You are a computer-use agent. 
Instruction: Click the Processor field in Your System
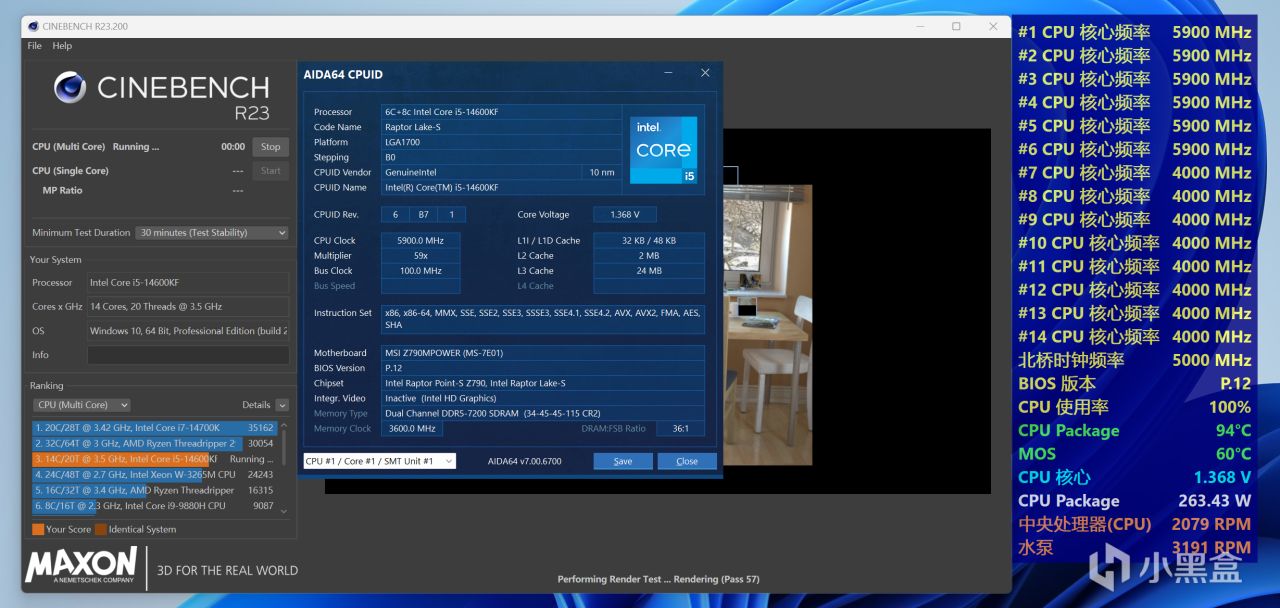[x=188, y=283]
